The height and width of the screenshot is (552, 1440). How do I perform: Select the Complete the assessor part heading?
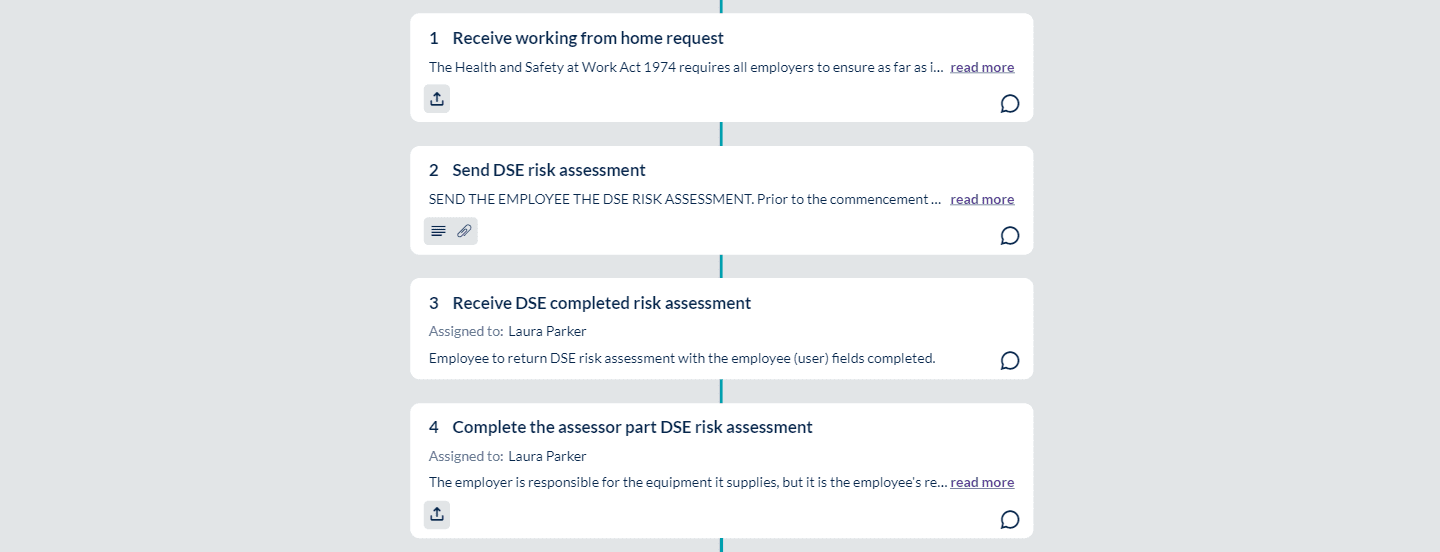(x=632, y=427)
